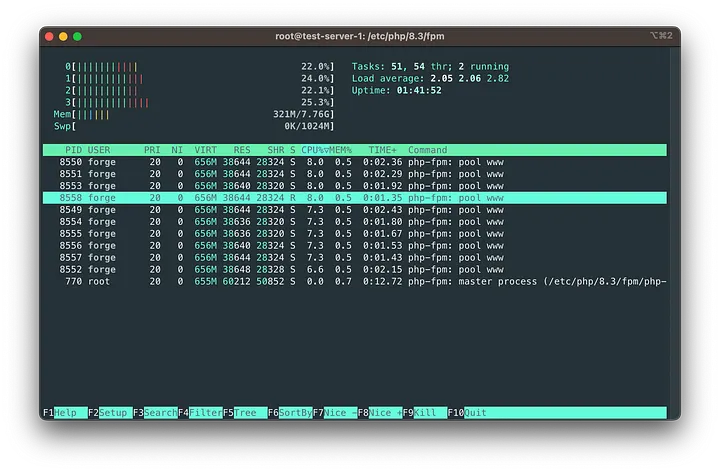This screenshot has width=720, height=472.
Task: Select the process row with PID 8557
Action: pos(355,258)
